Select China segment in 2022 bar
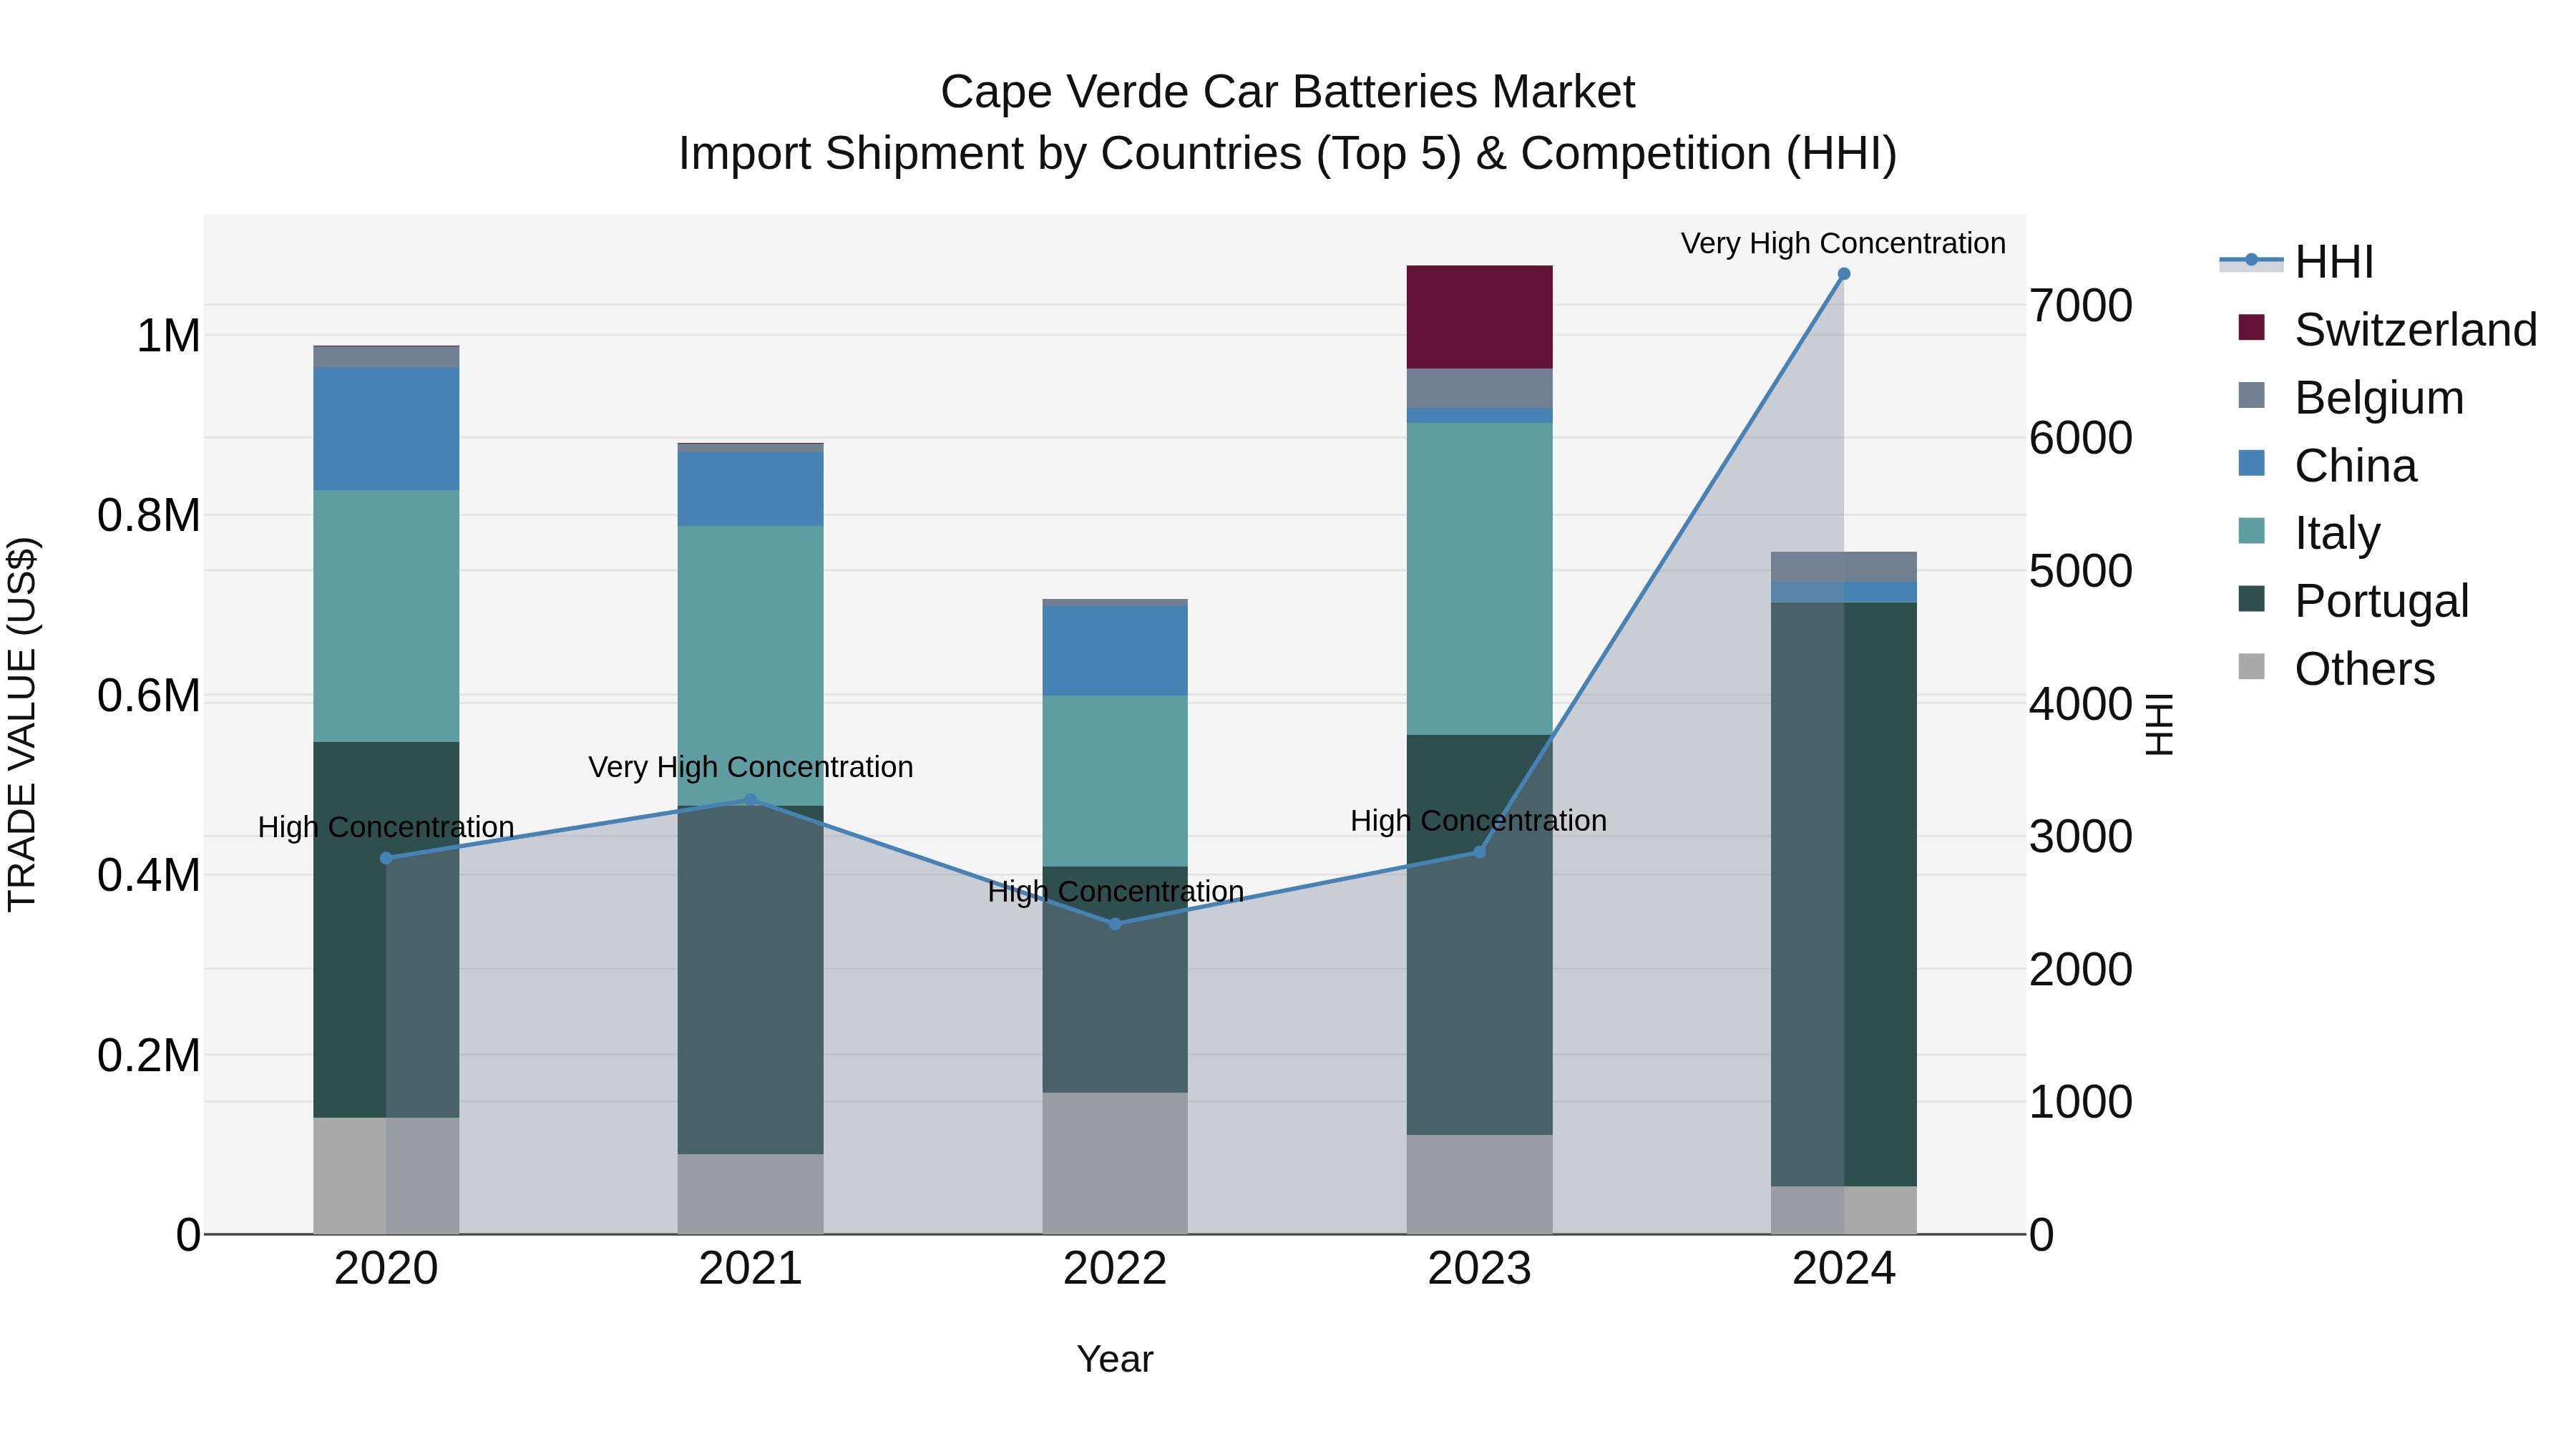Screen dimensions: 2576x1449 pyautogui.click(x=1116, y=651)
